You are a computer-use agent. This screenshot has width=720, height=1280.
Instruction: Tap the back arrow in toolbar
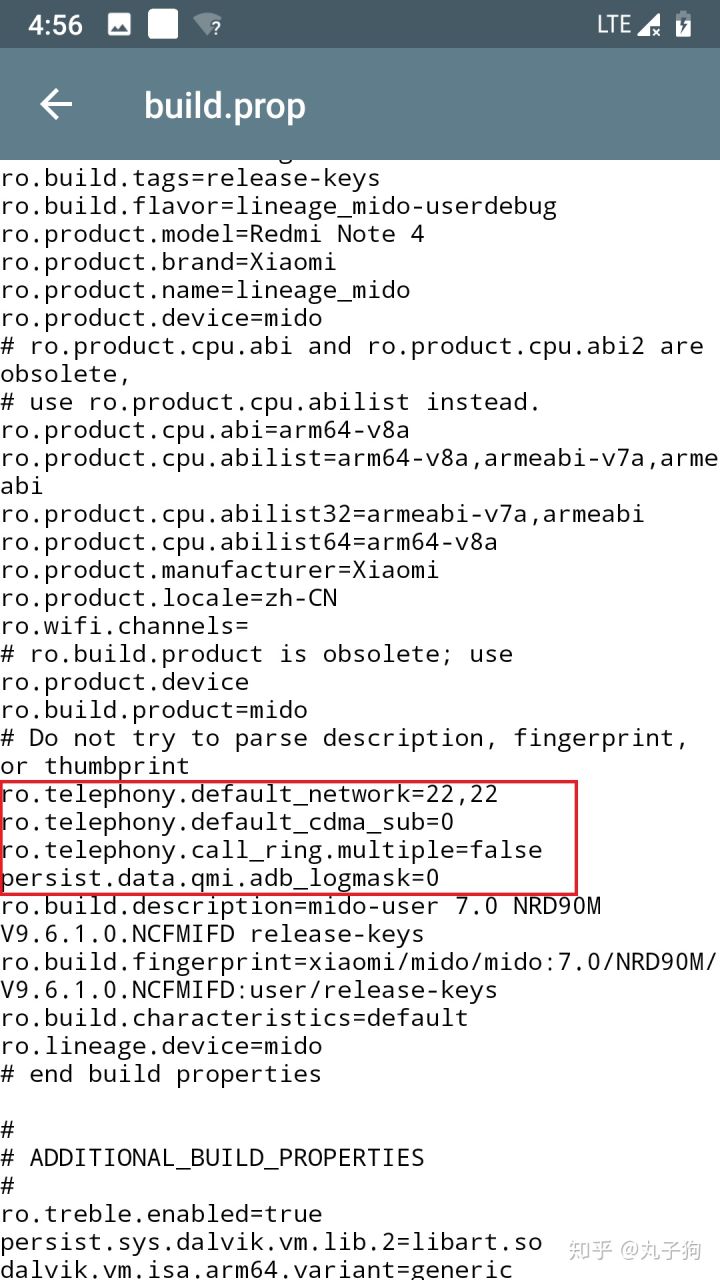pyautogui.click(x=56, y=104)
